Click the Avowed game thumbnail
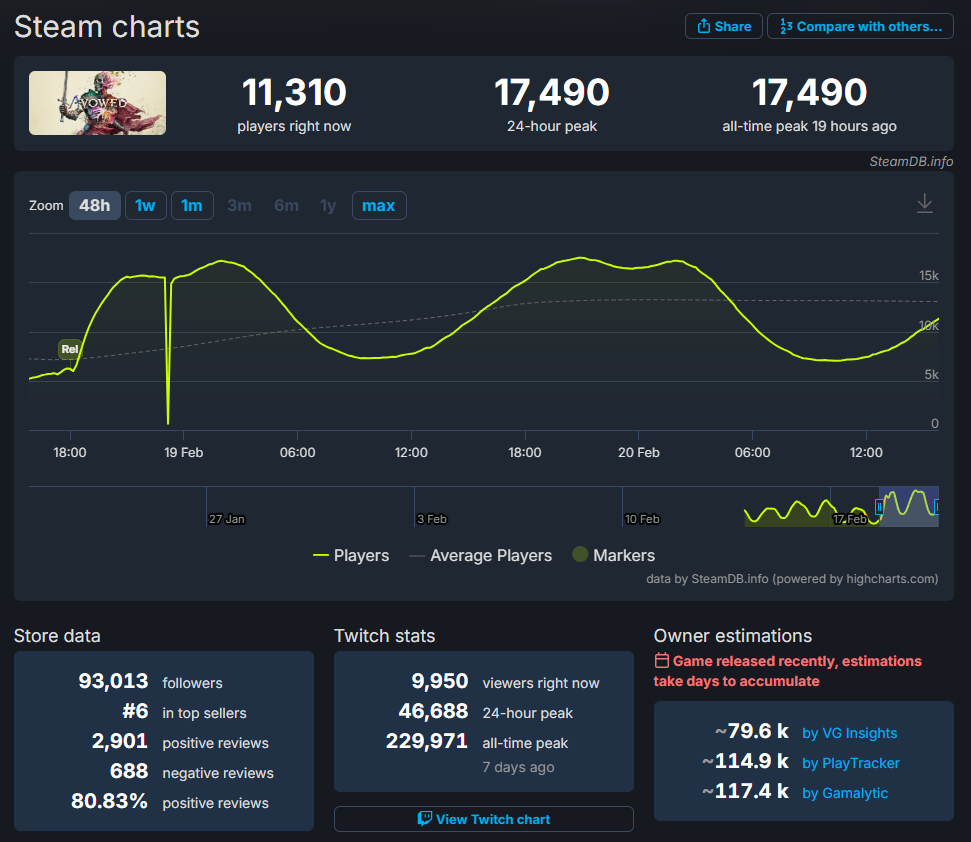Viewport: 971px width, 842px height. (97, 103)
